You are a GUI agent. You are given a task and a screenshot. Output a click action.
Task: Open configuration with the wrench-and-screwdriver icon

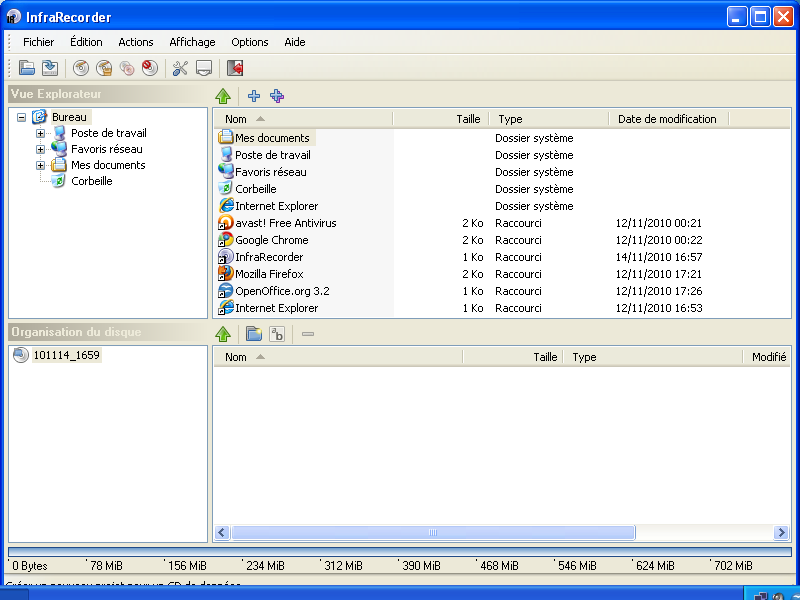coord(180,68)
